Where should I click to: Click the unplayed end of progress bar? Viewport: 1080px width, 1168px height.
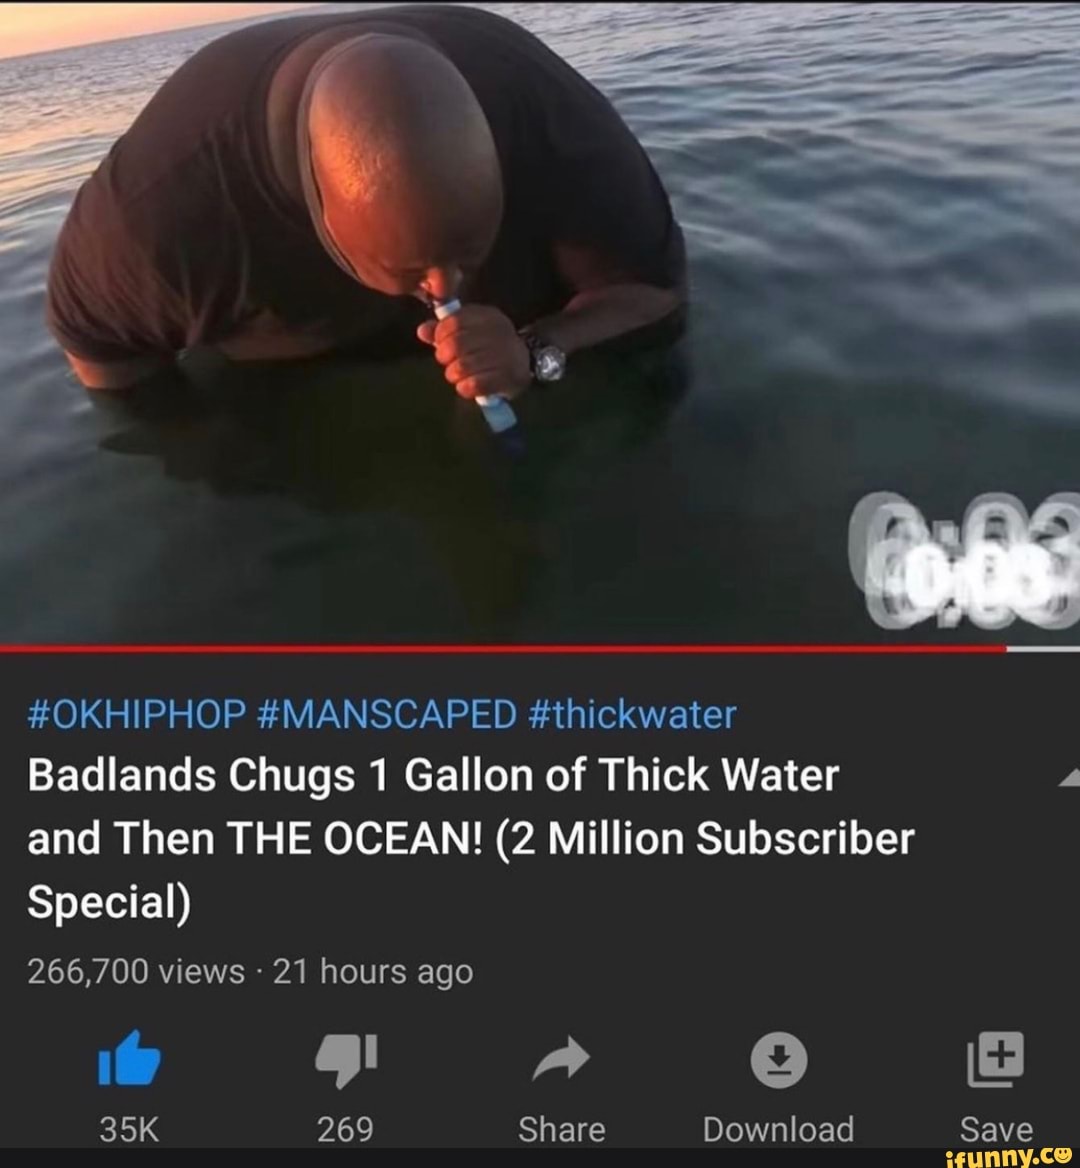click(1043, 649)
